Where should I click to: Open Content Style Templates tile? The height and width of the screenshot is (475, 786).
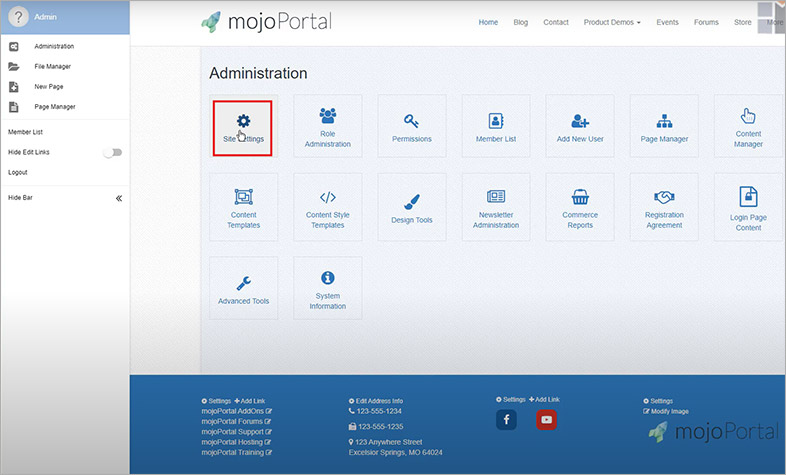point(327,207)
